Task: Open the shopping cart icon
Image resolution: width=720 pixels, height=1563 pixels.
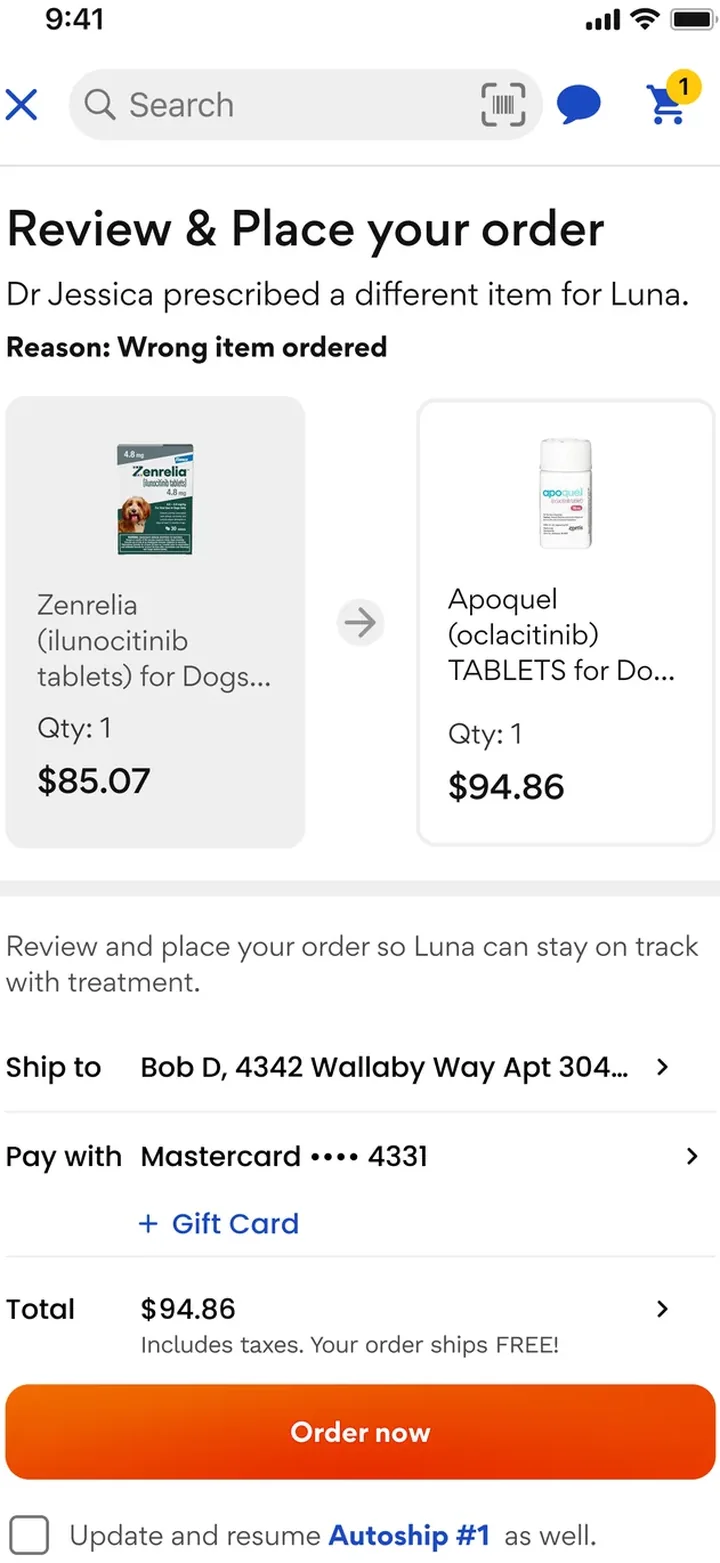Action: (666, 106)
